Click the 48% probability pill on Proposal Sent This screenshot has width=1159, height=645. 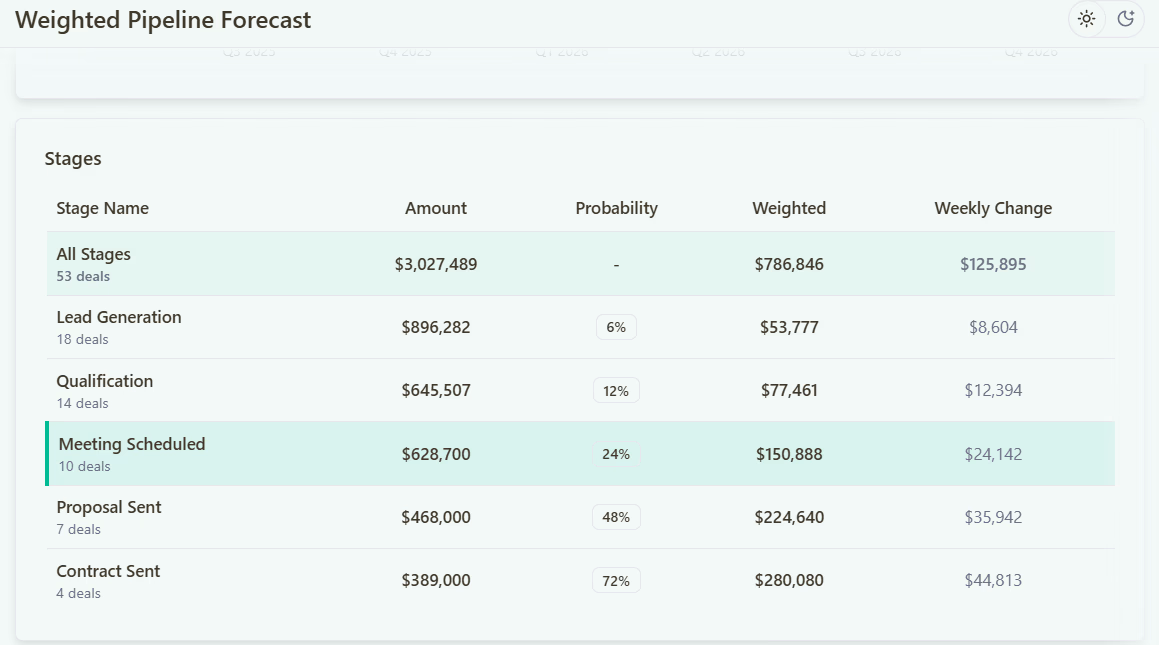tap(616, 517)
